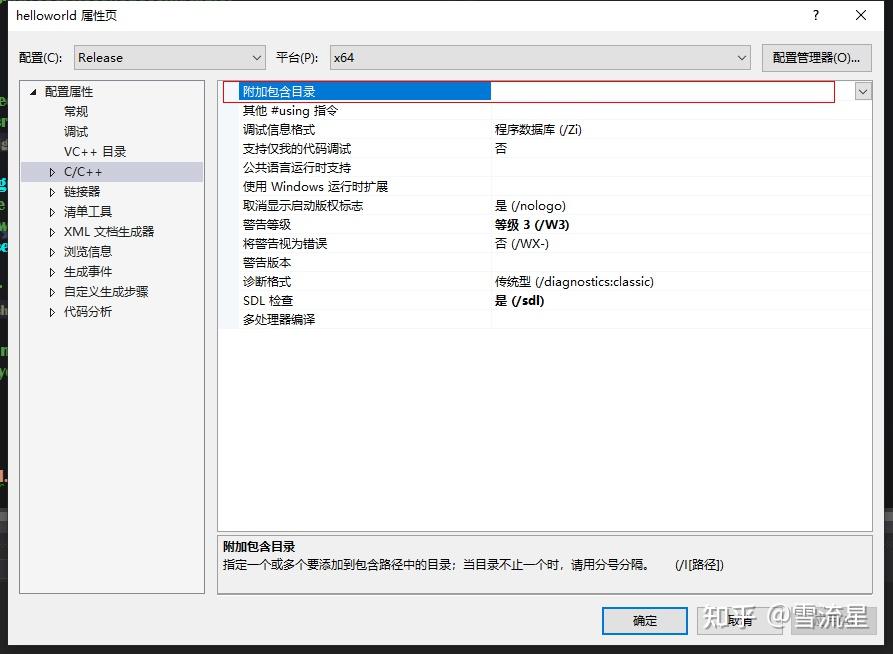Select the 代码分析 tree item label

(88, 312)
